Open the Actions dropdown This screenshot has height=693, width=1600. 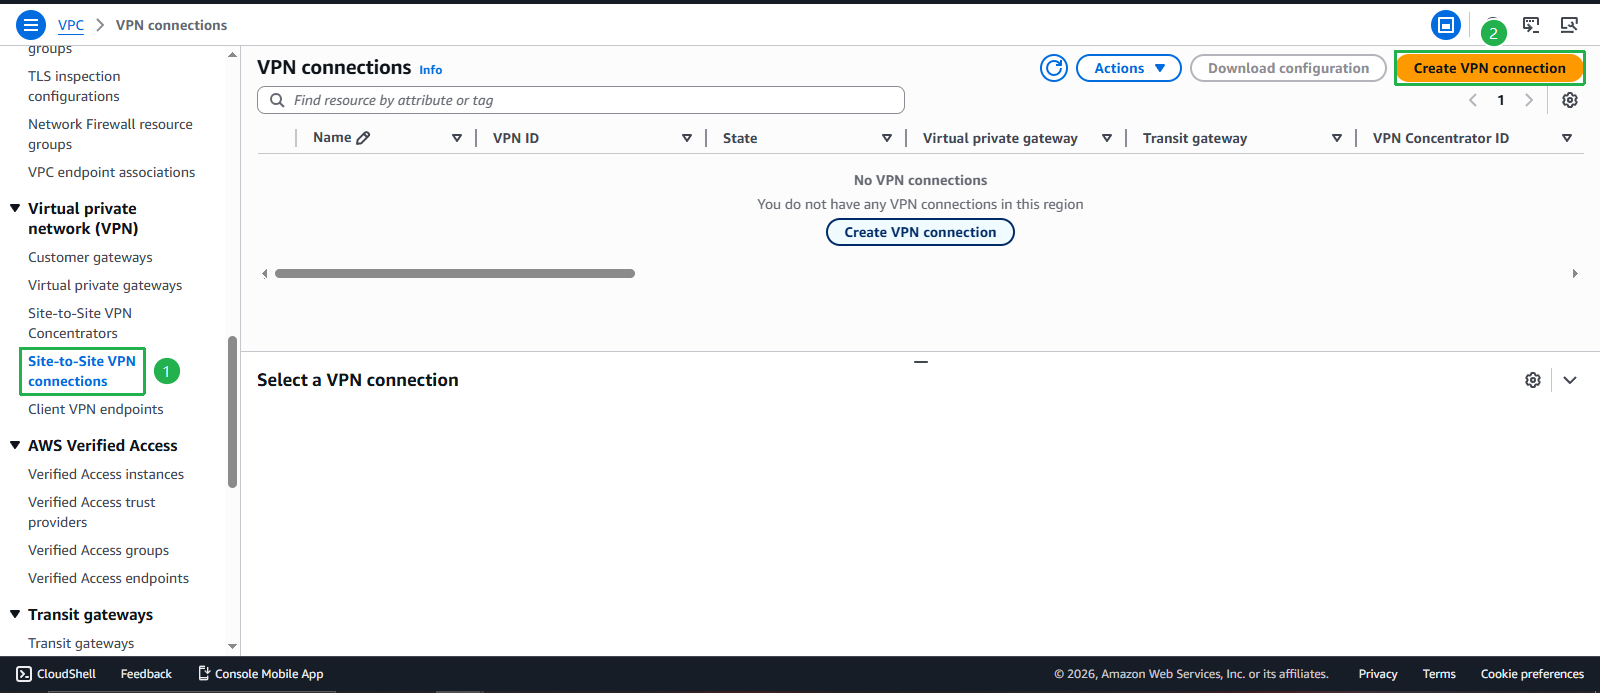[1129, 68]
